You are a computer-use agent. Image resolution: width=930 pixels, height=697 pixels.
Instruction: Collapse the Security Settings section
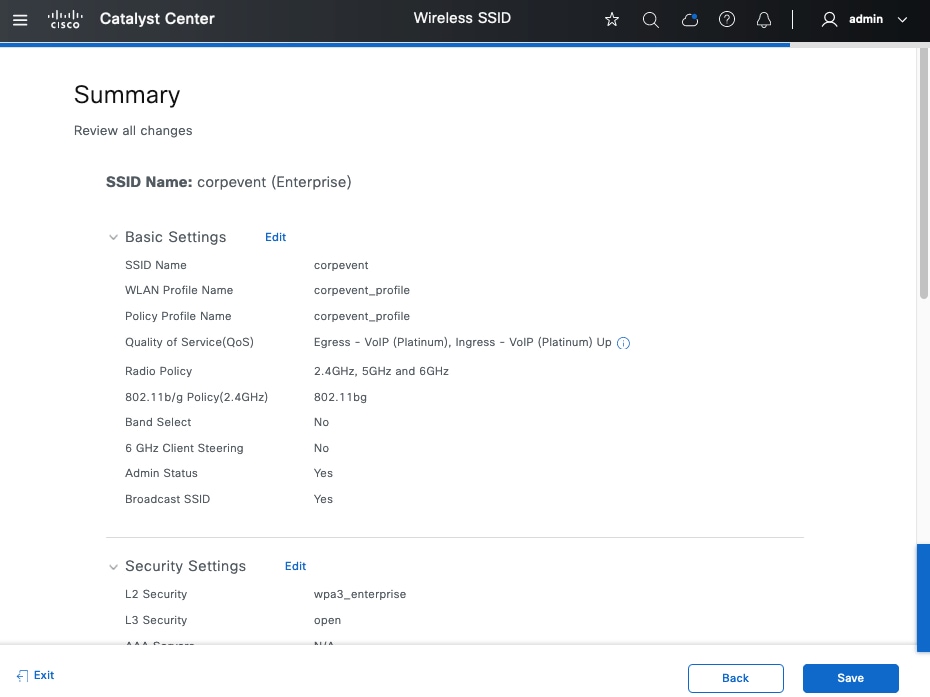[113, 567]
